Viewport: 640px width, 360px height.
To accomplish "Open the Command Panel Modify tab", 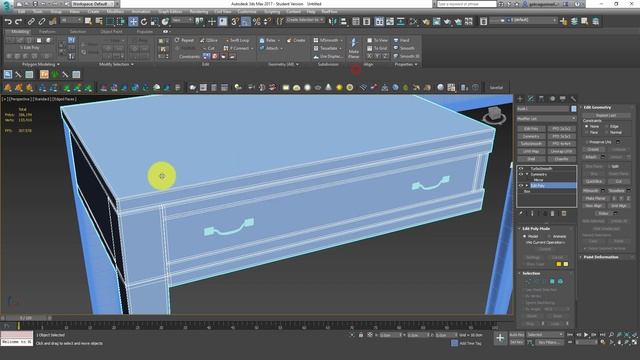I will (531, 99).
